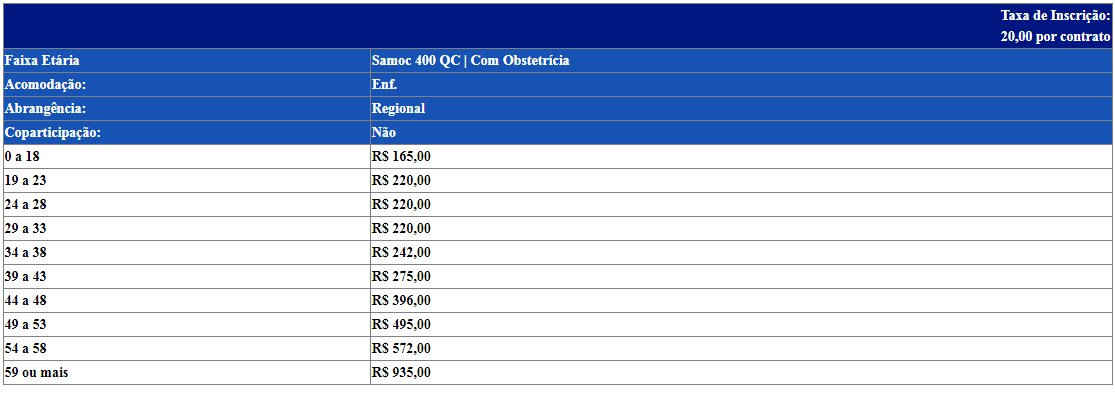1115x394 pixels.
Task: Click the R$ 165,00 price
Action: click(401, 156)
